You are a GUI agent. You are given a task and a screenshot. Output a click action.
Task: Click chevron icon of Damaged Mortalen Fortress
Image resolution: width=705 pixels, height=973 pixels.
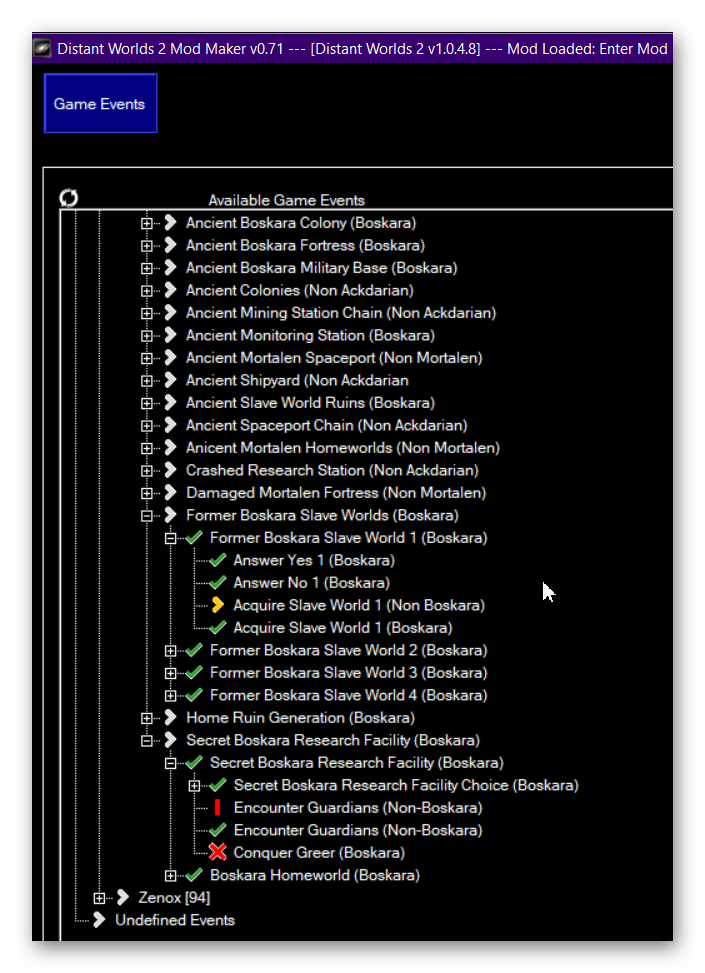tap(171, 493)
